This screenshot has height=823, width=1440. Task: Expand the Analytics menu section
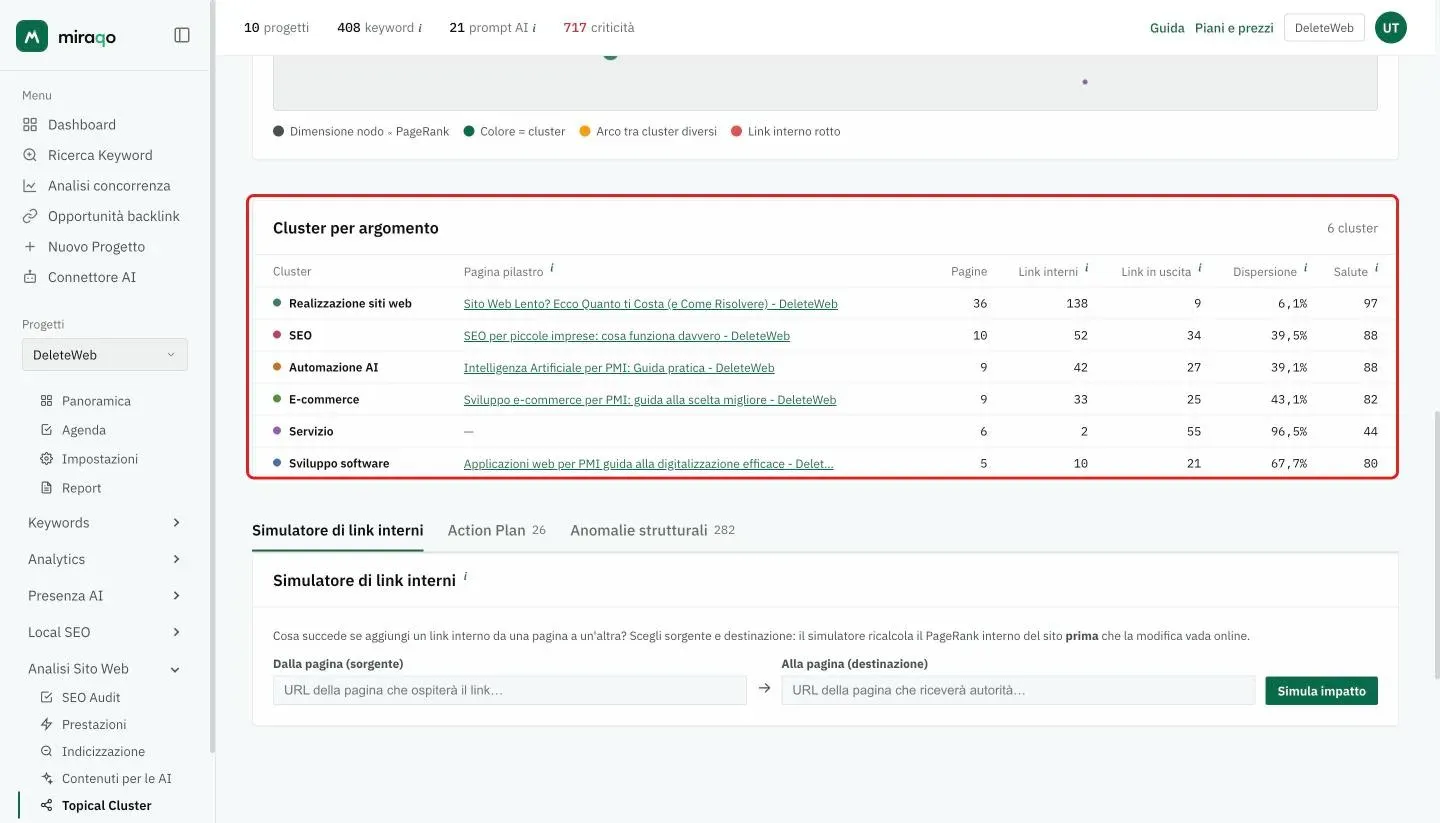pyautogui.click(x=105, y=559)
